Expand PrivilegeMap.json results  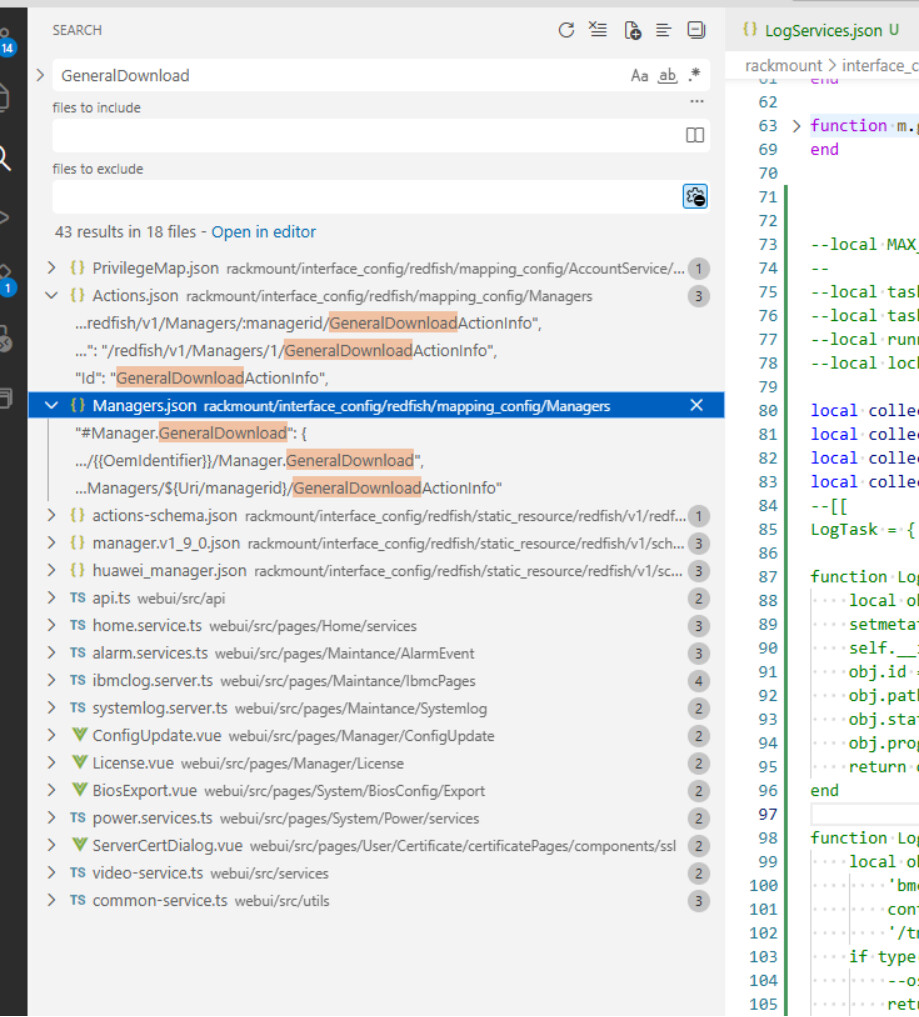52,268
